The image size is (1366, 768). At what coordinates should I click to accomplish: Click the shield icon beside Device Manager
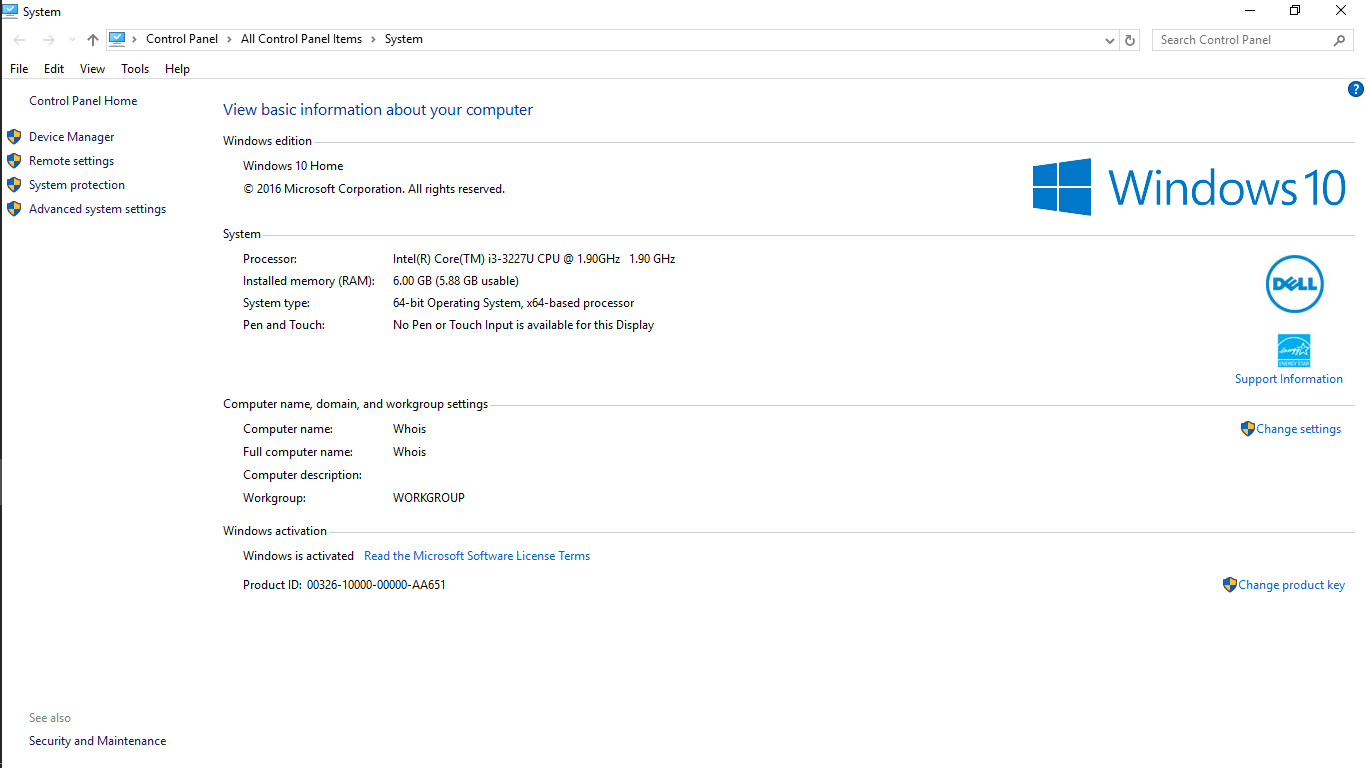[x=14, y=137]
